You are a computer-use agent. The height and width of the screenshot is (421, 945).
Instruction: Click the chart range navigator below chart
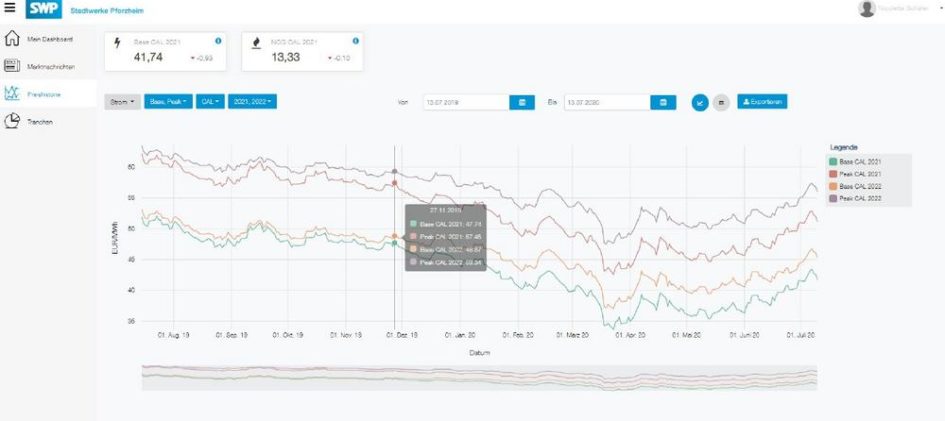click(x=479, y=377)
